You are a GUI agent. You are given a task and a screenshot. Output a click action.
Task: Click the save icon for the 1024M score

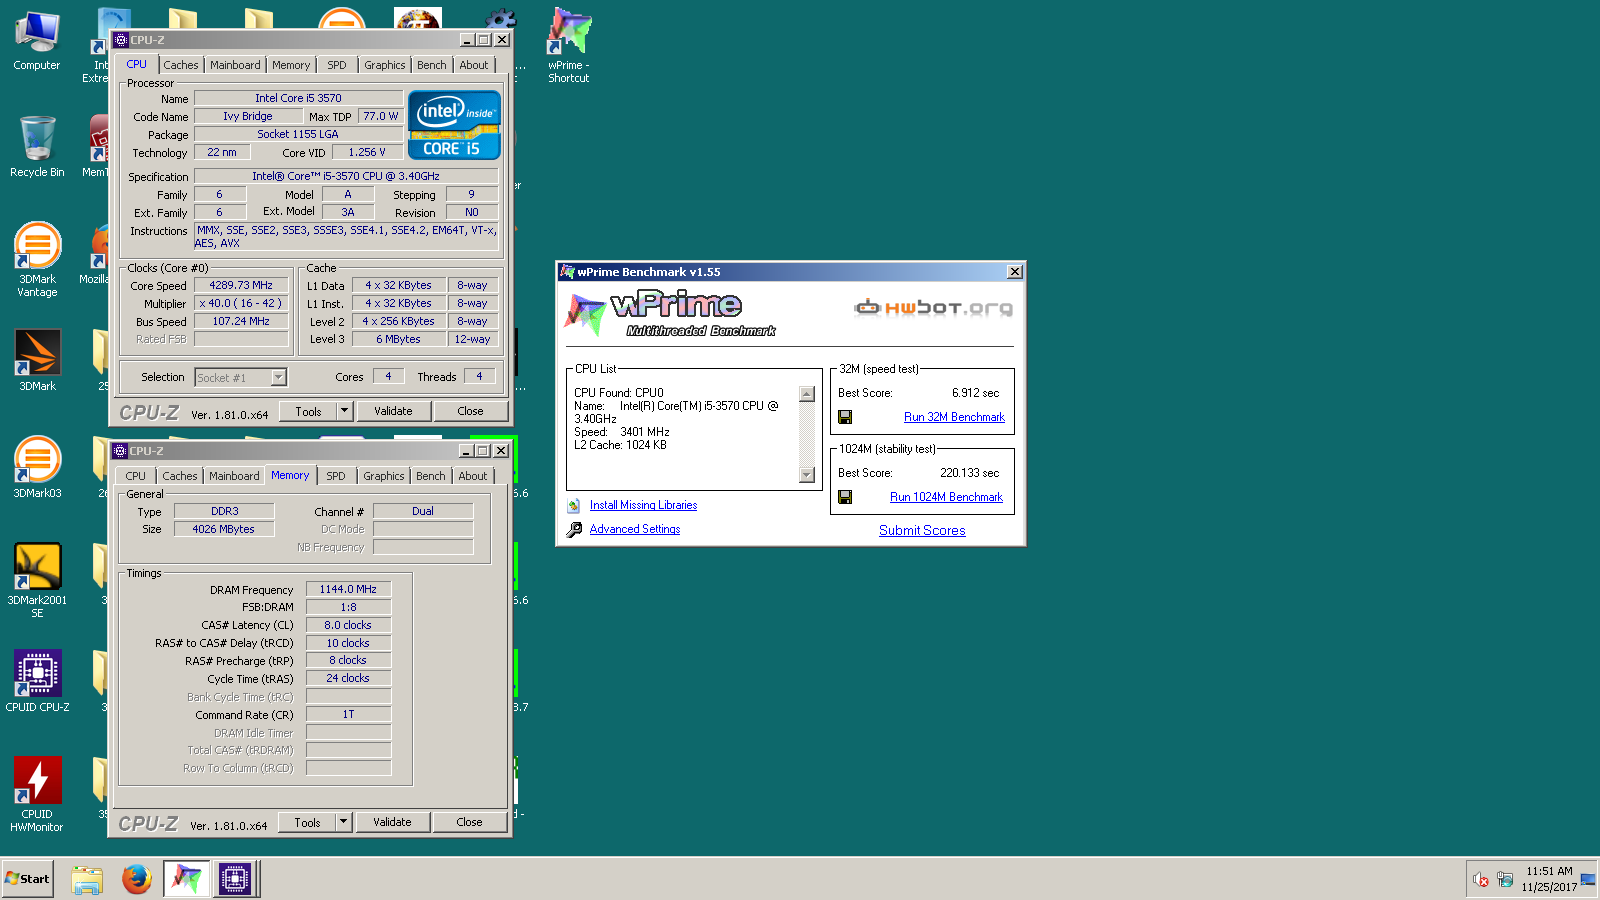(845, 497)
